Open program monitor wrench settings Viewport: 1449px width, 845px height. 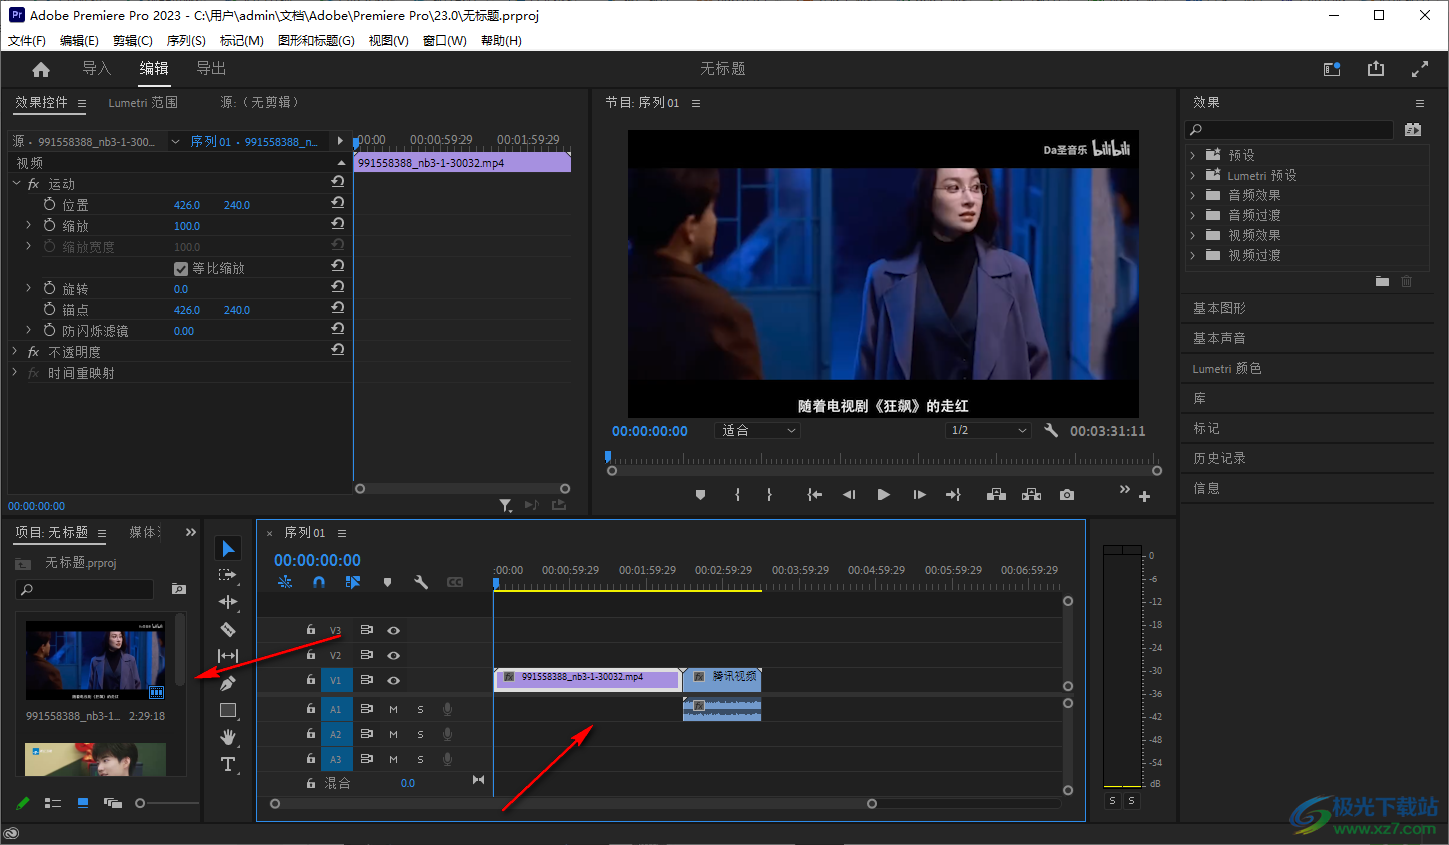point(1051,430)
